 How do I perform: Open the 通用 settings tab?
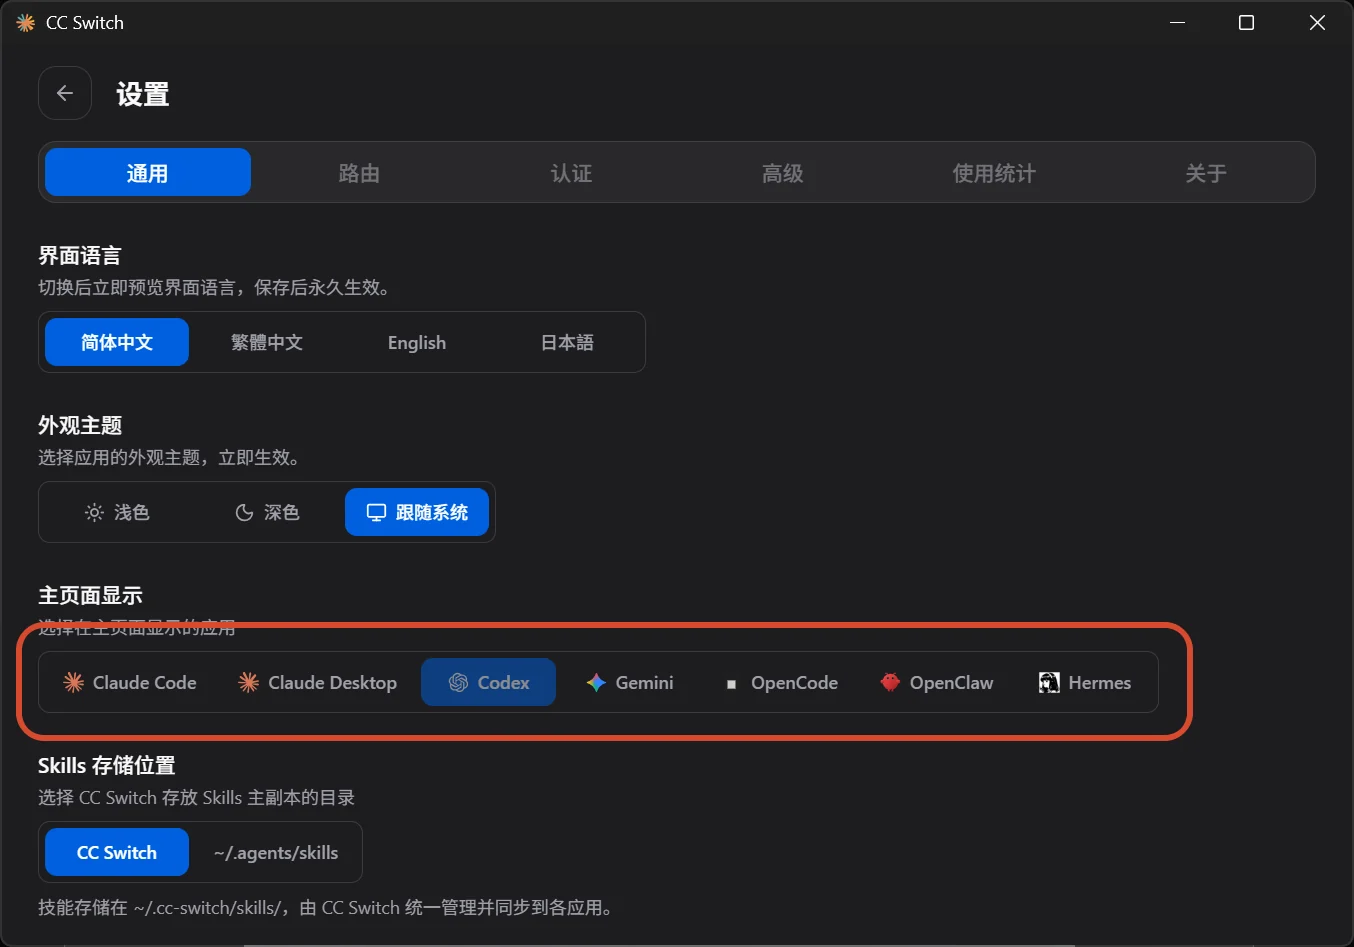point(148,172)
